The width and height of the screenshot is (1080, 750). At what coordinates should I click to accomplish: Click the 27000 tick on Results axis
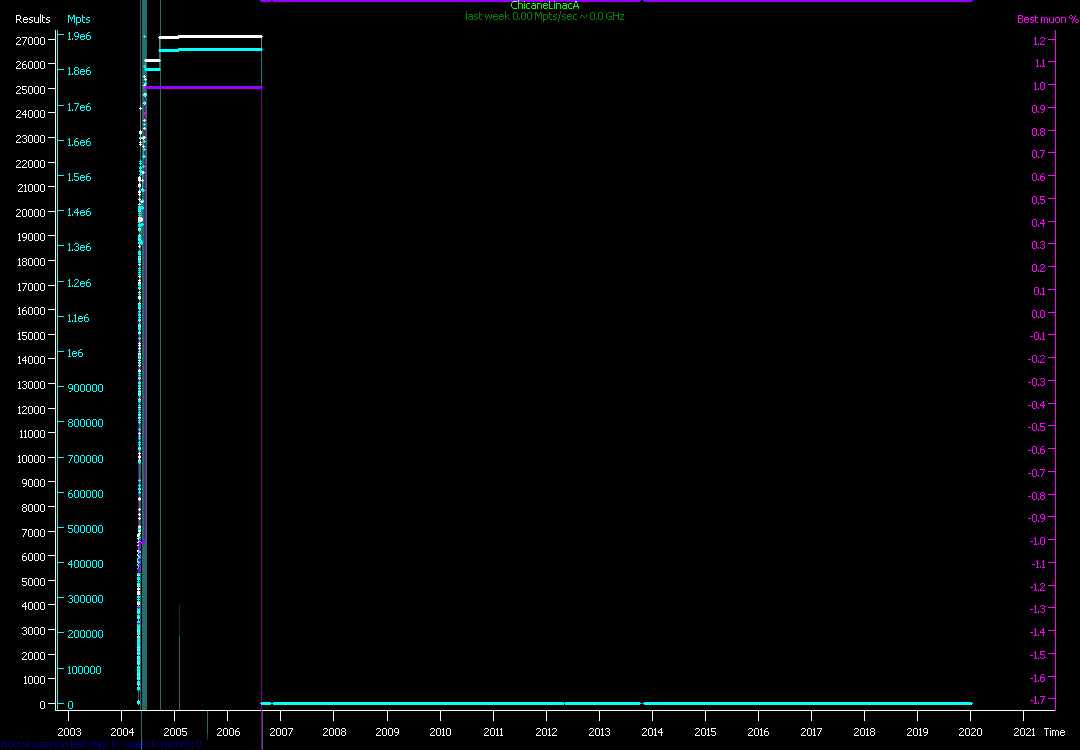(x=31, y=40)
